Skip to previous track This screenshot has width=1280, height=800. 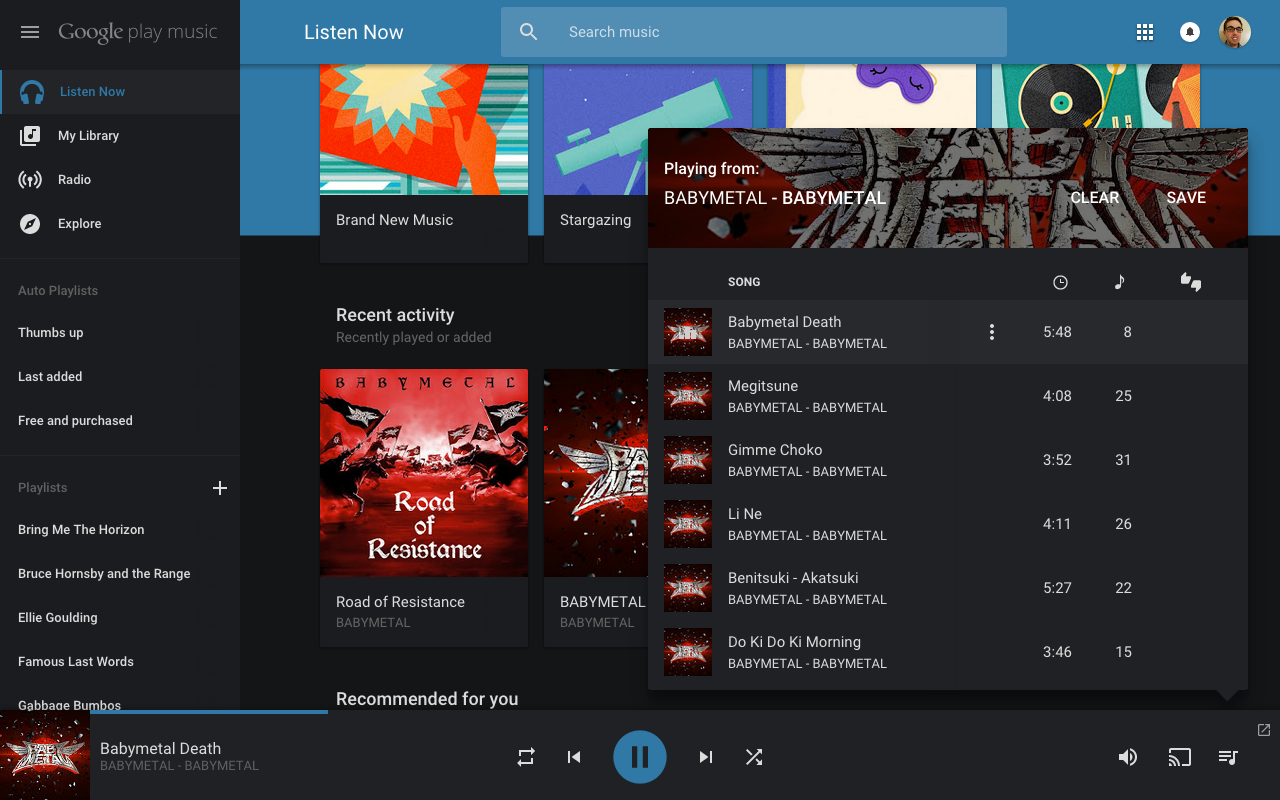tap(574, 757)
